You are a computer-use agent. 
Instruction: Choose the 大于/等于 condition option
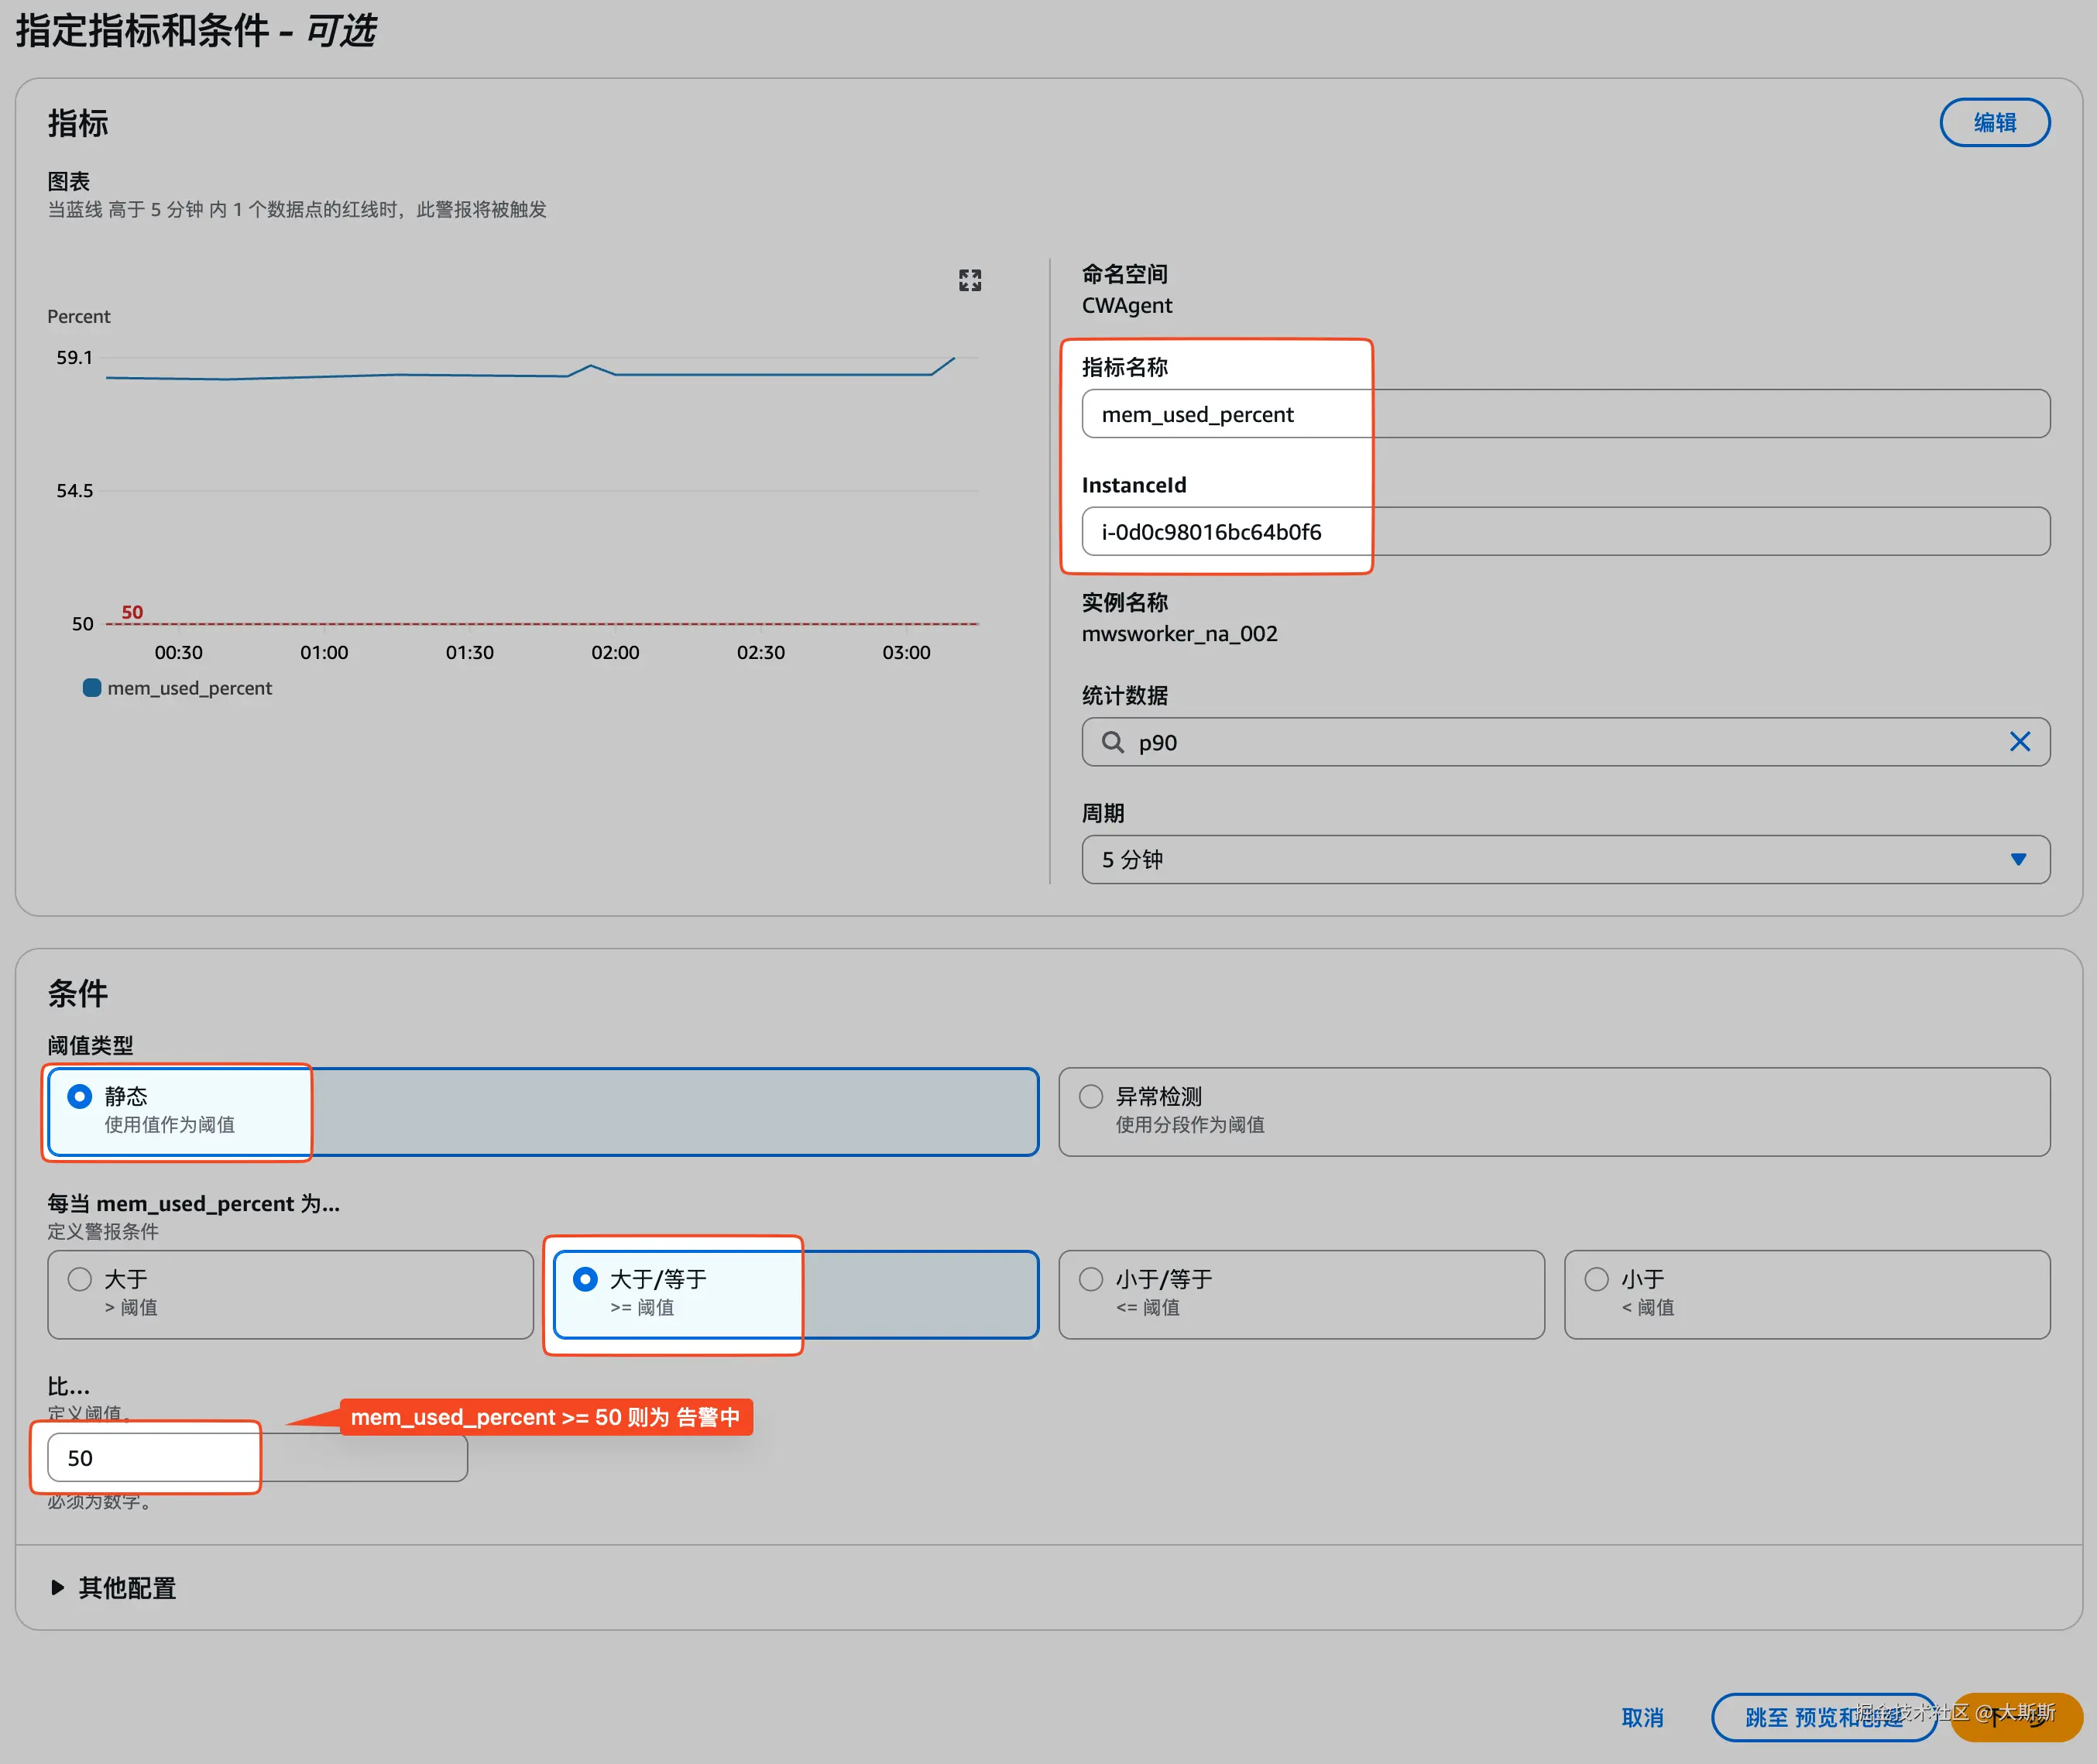(585, 1280)
